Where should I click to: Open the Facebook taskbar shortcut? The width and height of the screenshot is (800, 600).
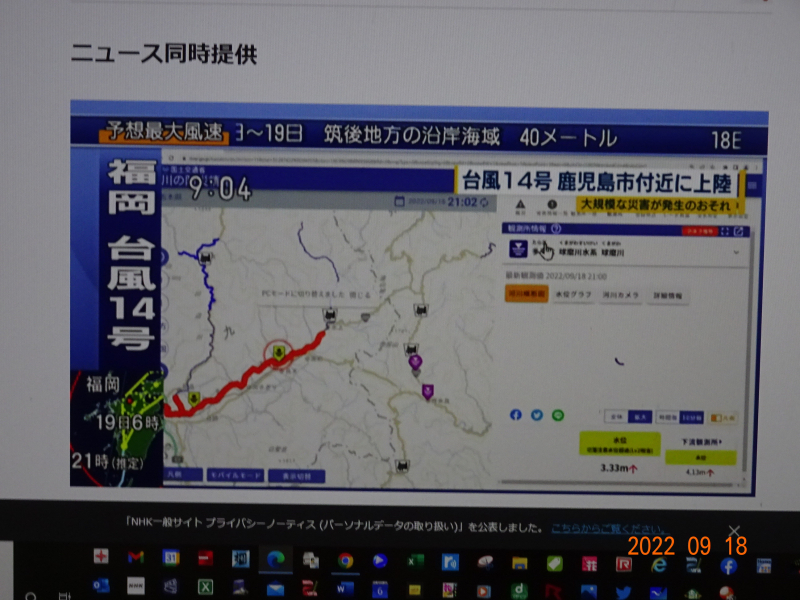click(x=728, y=565)
